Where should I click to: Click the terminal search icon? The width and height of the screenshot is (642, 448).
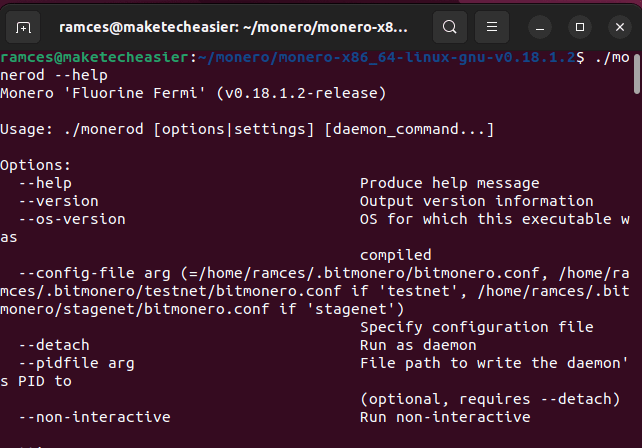452,25
